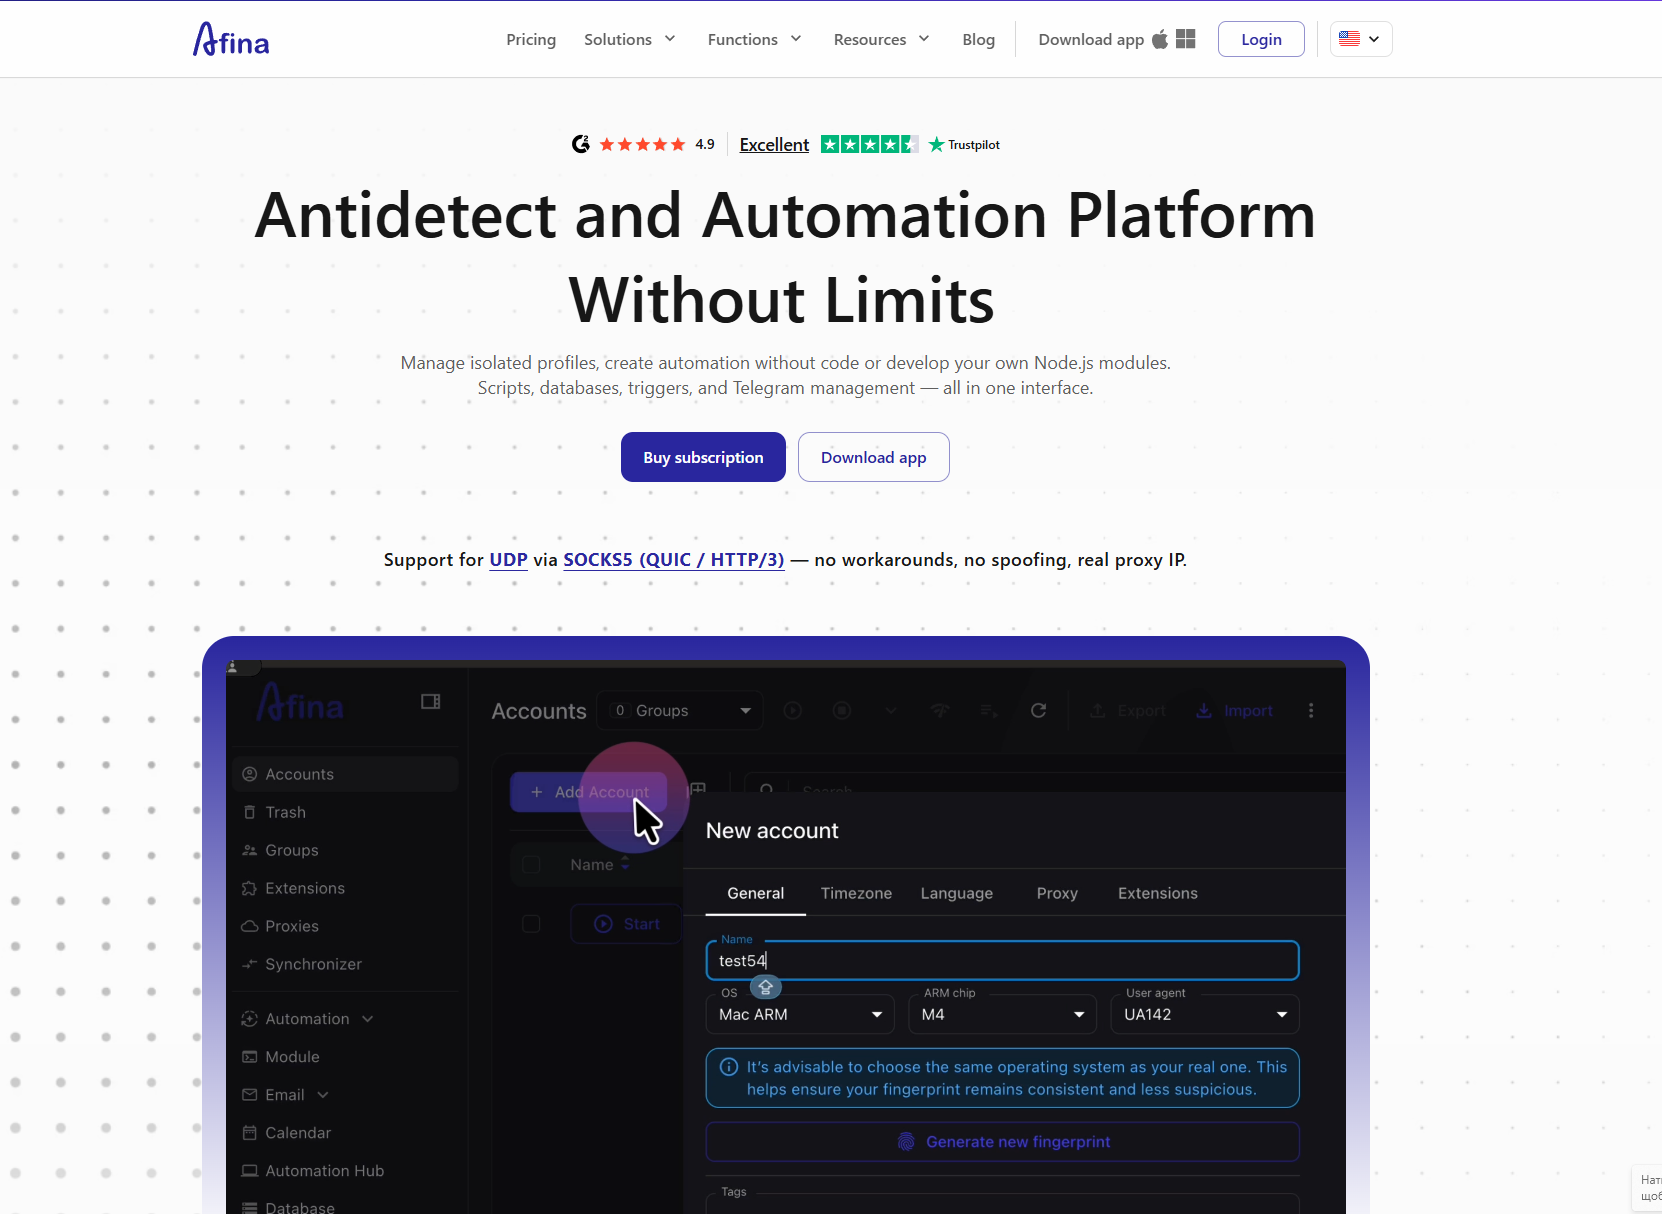Click the Afina logo in the header
This screenshot has width=1662, height=1214.
click(x=231, y=39)
